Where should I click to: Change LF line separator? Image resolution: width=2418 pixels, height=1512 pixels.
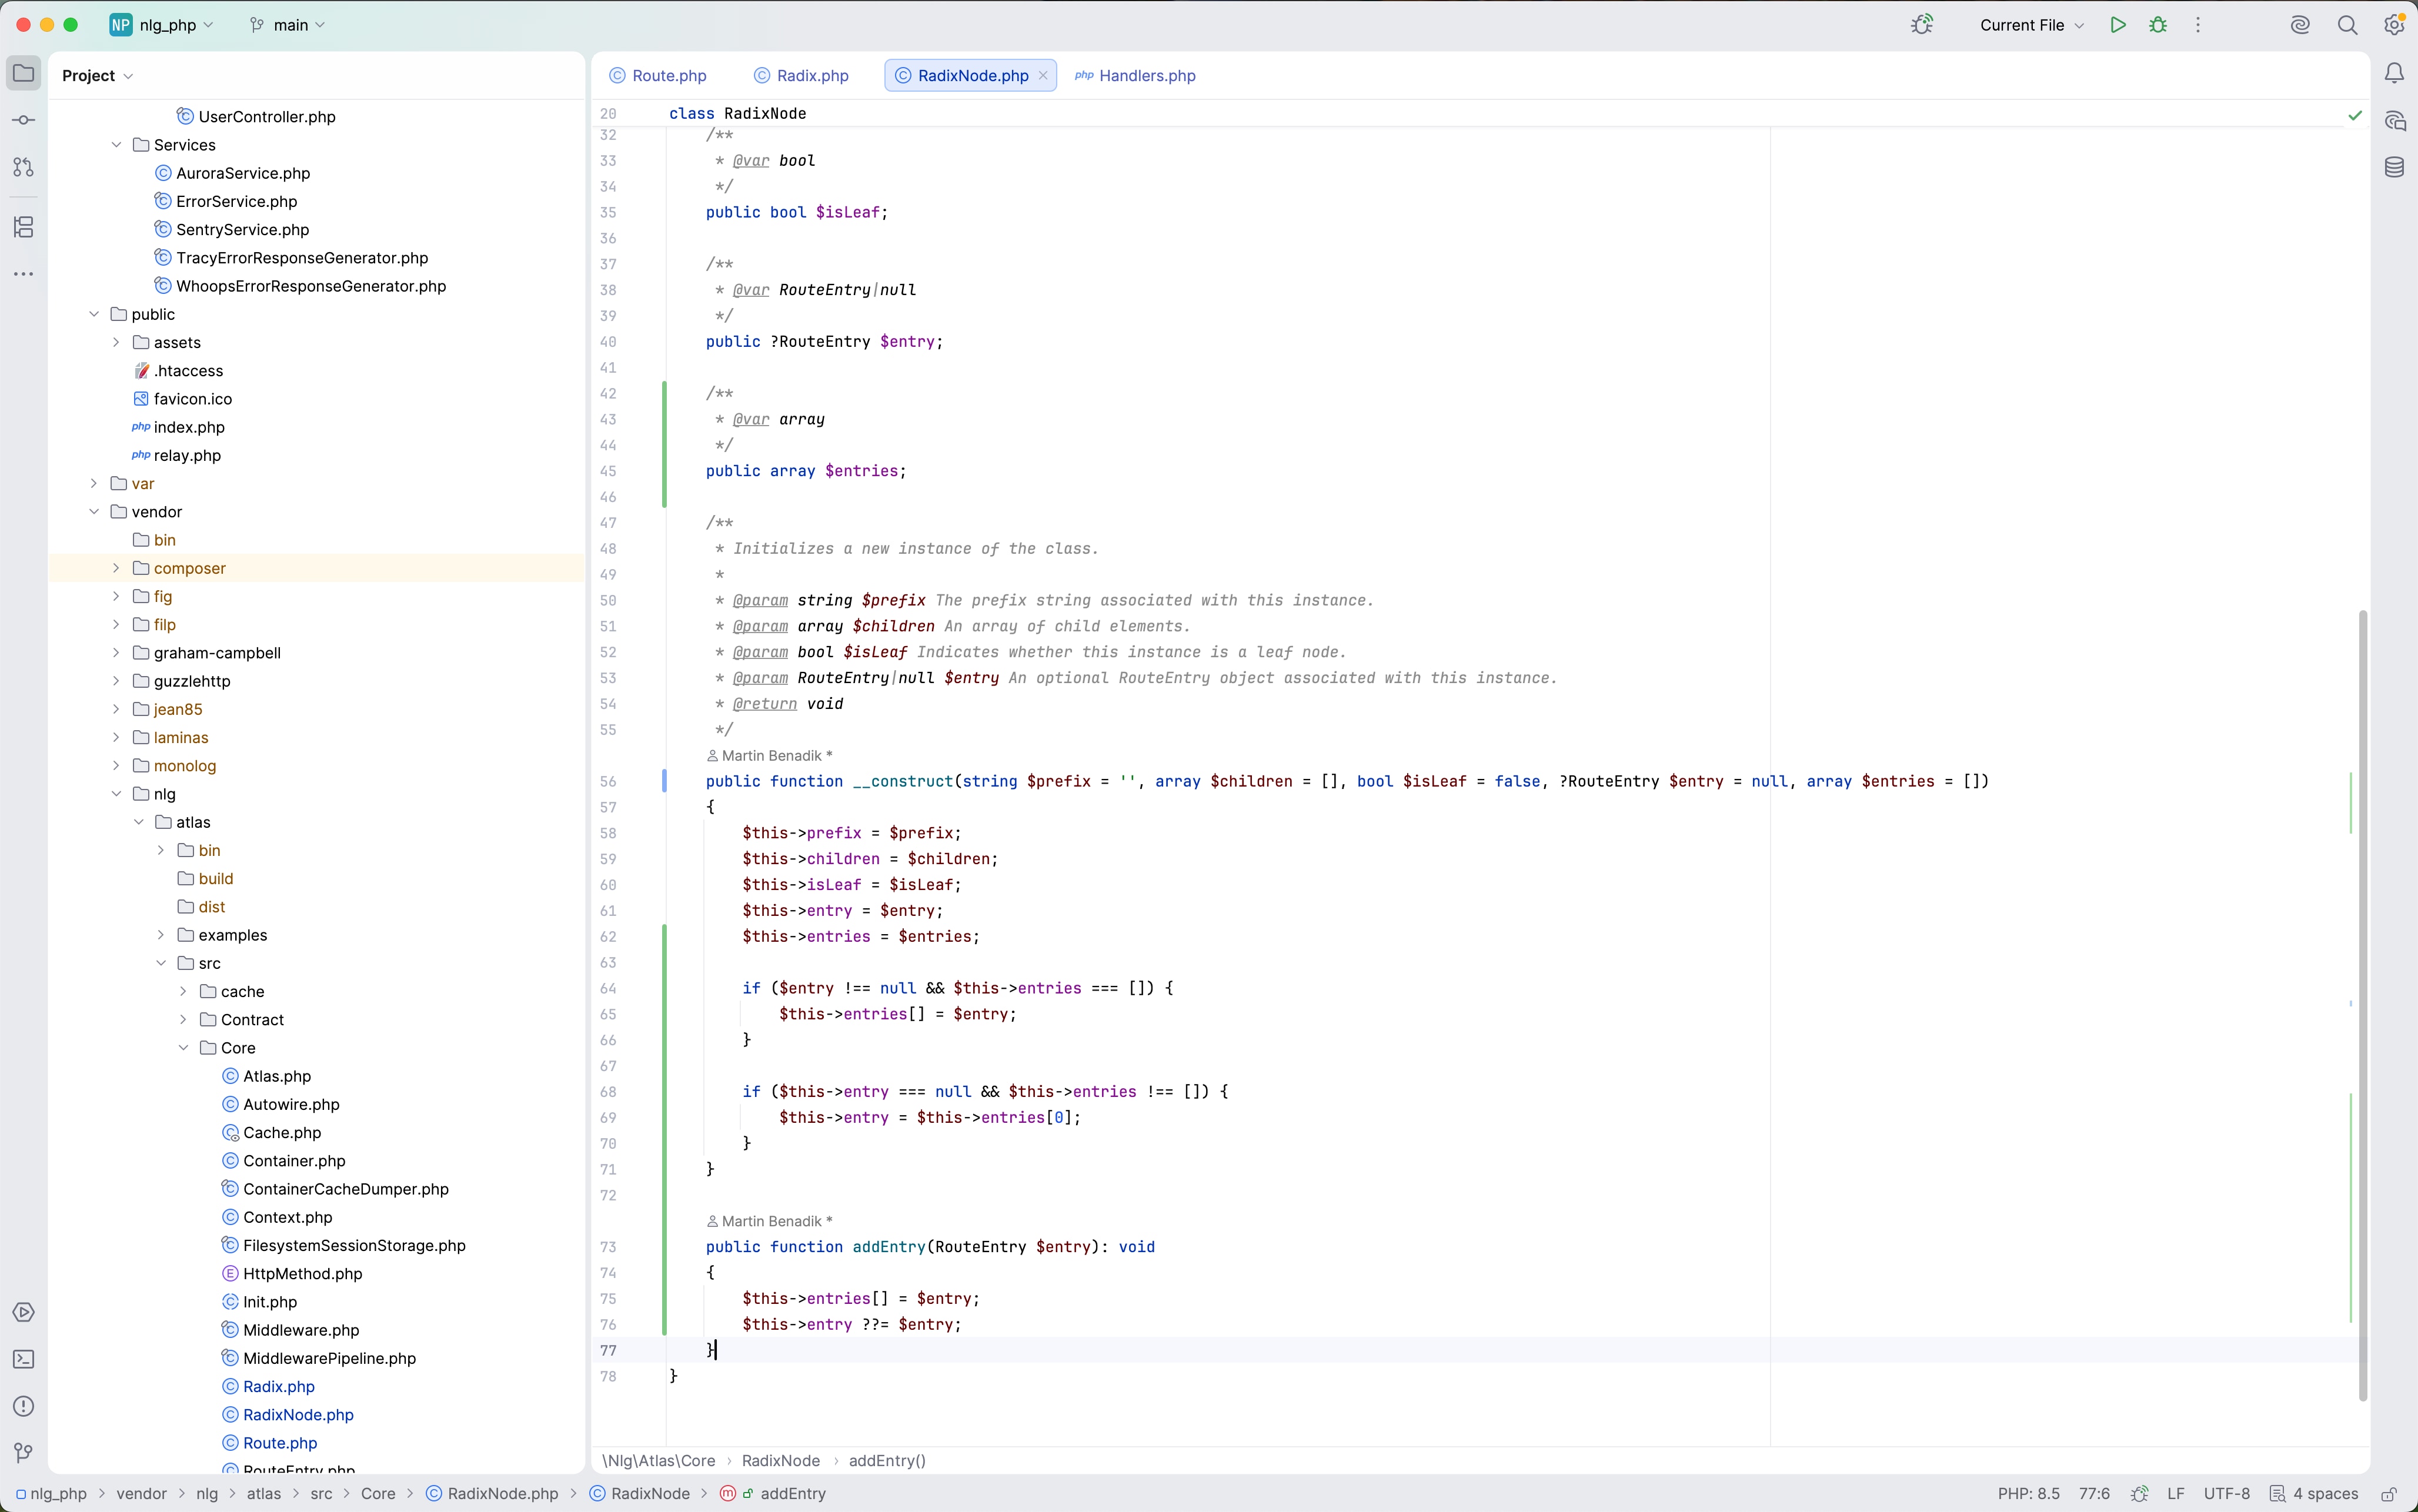pos(2175,1494)
